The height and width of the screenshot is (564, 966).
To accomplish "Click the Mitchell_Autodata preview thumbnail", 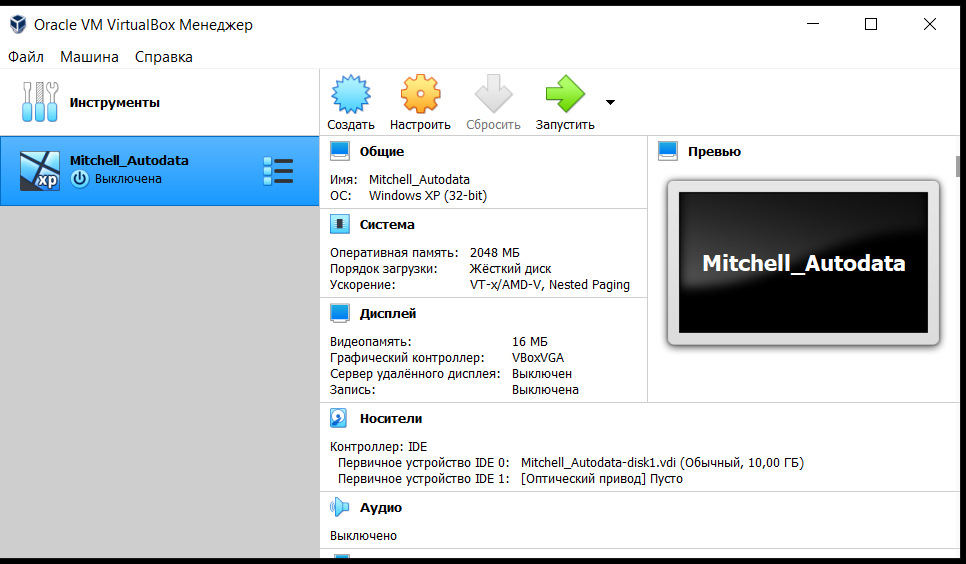I will coord(803,263).
